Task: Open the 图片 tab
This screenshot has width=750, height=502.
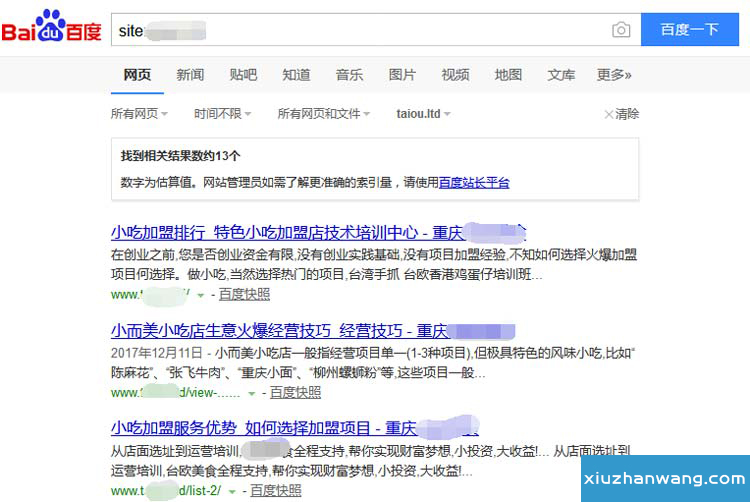Action: click(x=402, y=75)
